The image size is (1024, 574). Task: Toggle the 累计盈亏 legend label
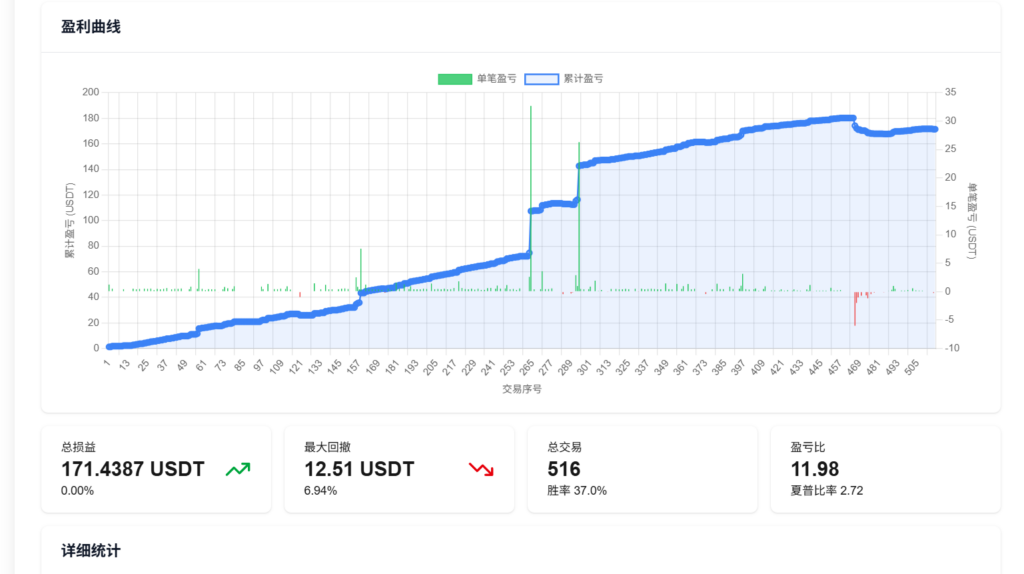583,78
